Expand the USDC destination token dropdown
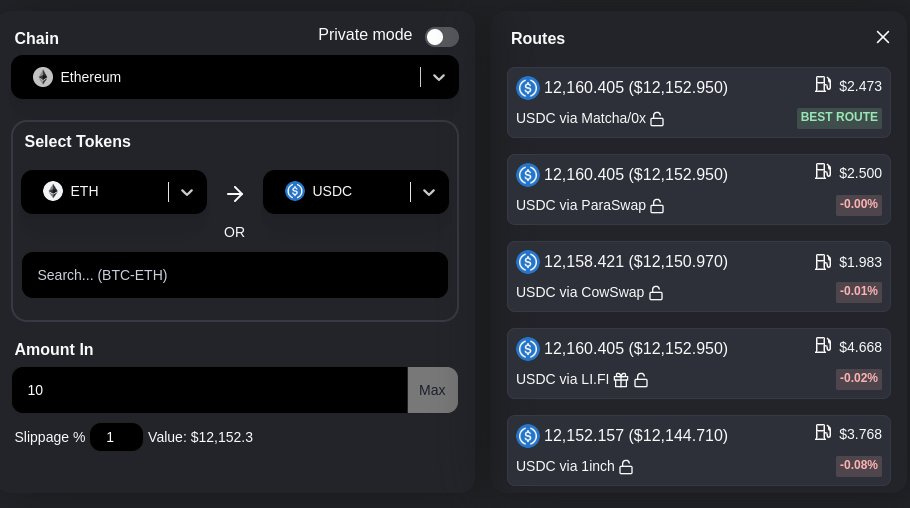 coord(429,192)
